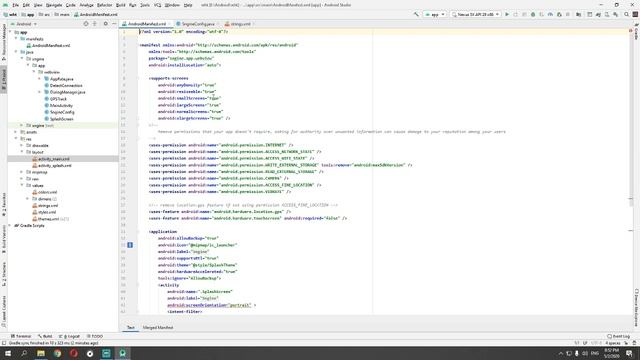The width and height of the screenshot is (640, 360).
Task: Select the Text tab below the editor
Action: point(131,327)
